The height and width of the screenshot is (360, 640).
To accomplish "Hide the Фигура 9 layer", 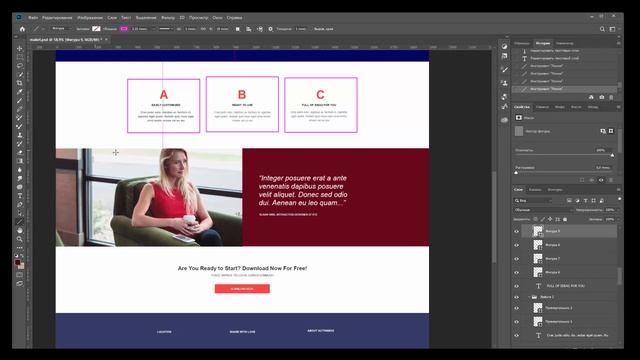I will click(x=516, y=231).
